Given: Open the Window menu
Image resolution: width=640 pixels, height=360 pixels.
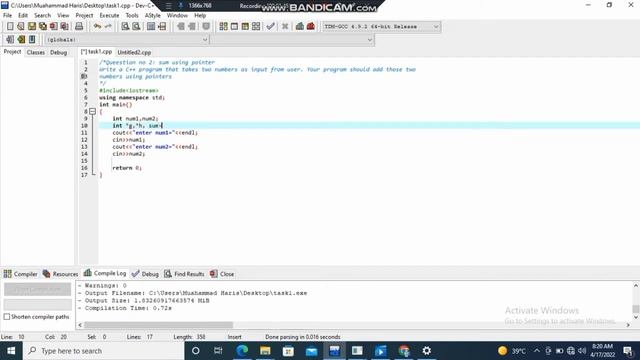Looking at the screenshot, I should (x=177, y=16).
